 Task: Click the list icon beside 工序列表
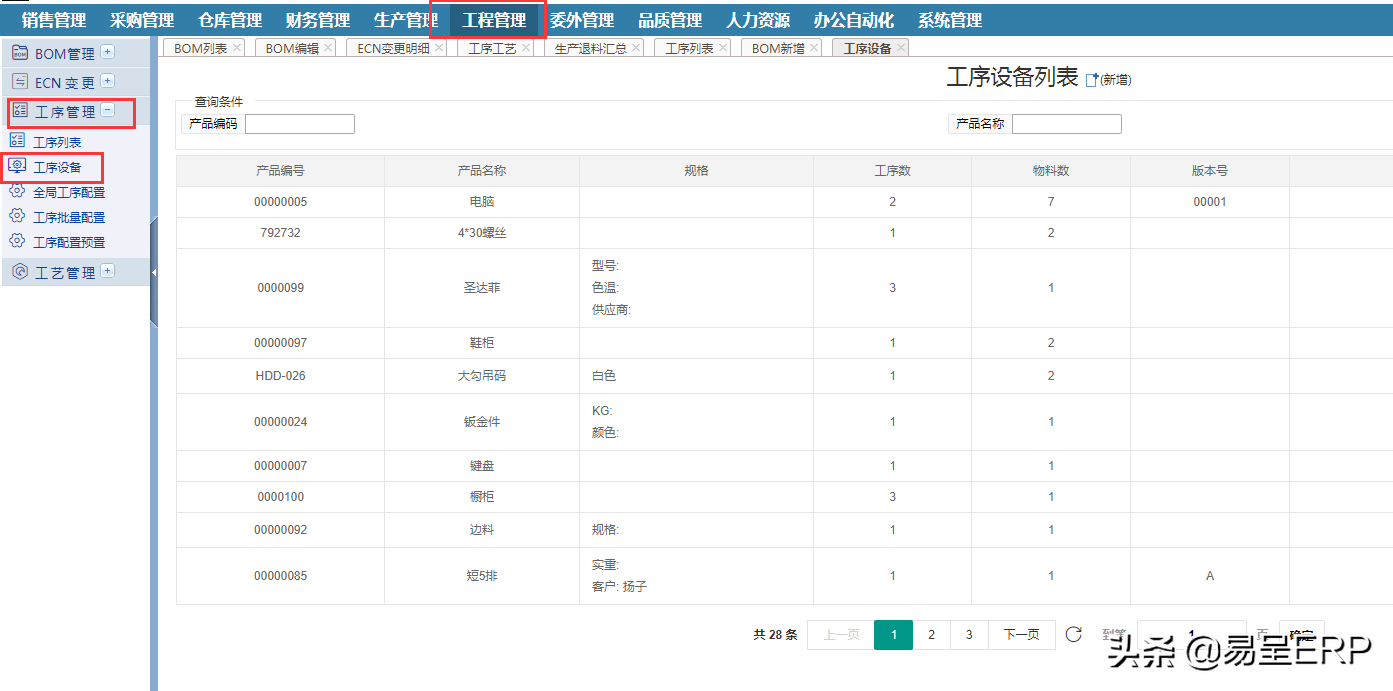[17, 141]
